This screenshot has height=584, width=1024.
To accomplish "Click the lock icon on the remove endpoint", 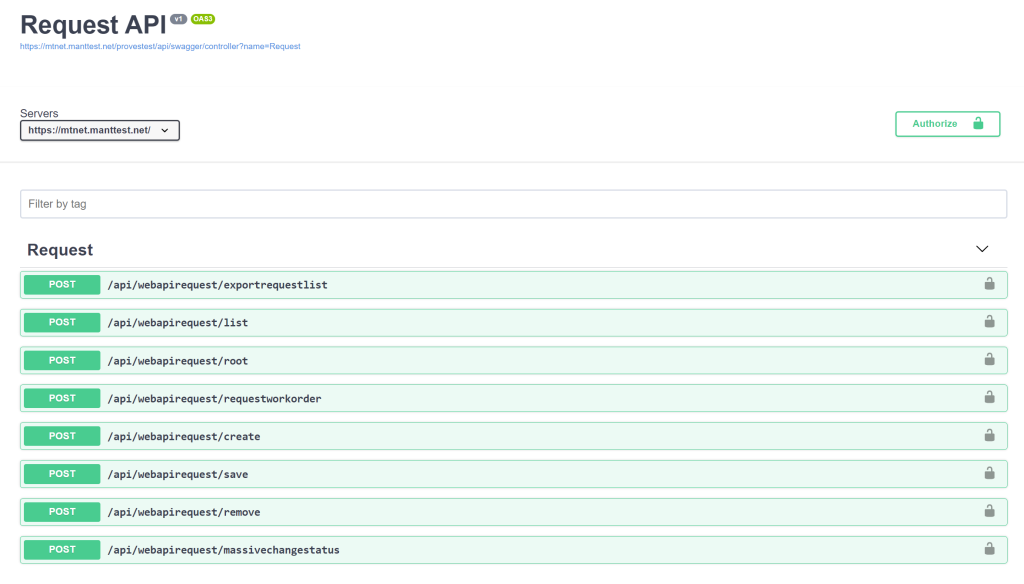I will pyautogui.click(x=989, y=511).
